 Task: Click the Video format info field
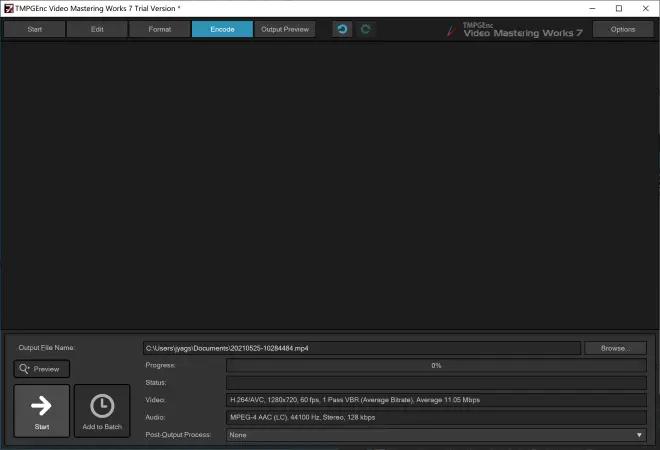click(x=436, y=400)
